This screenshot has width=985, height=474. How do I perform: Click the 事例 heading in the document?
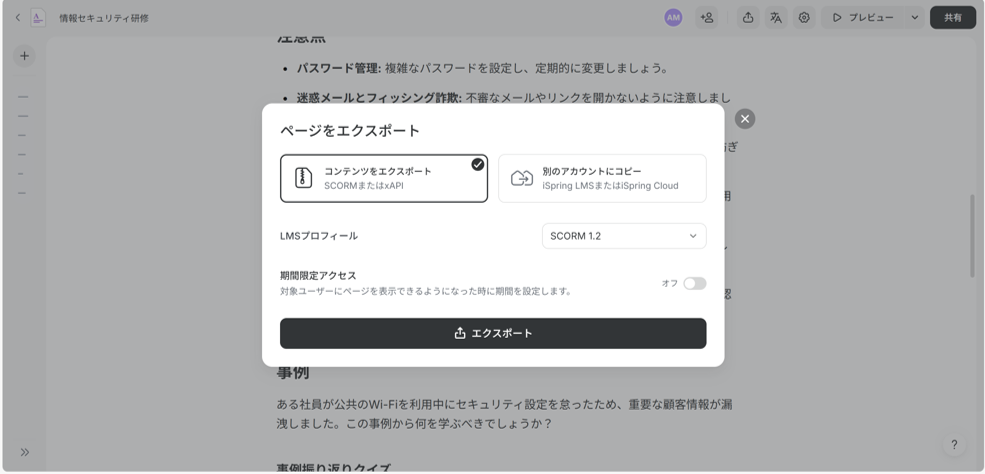293,372
